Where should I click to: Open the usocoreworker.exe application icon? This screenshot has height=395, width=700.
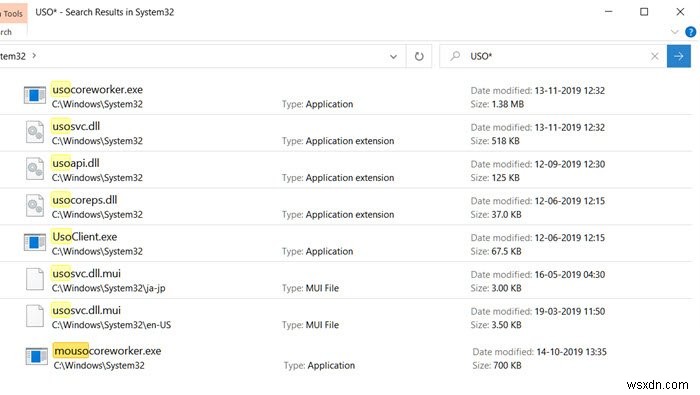35,95
